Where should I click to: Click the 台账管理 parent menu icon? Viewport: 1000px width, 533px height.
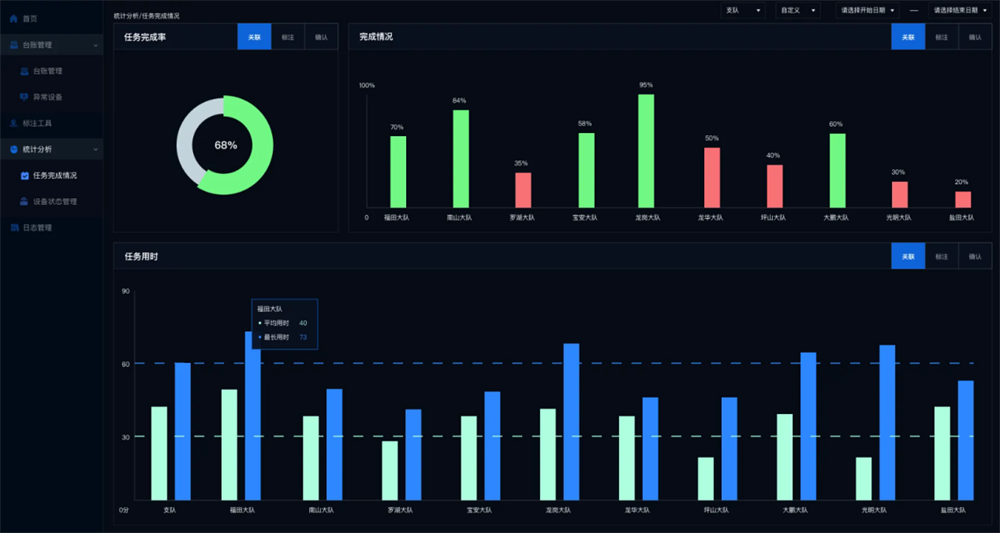coord(14,45)
